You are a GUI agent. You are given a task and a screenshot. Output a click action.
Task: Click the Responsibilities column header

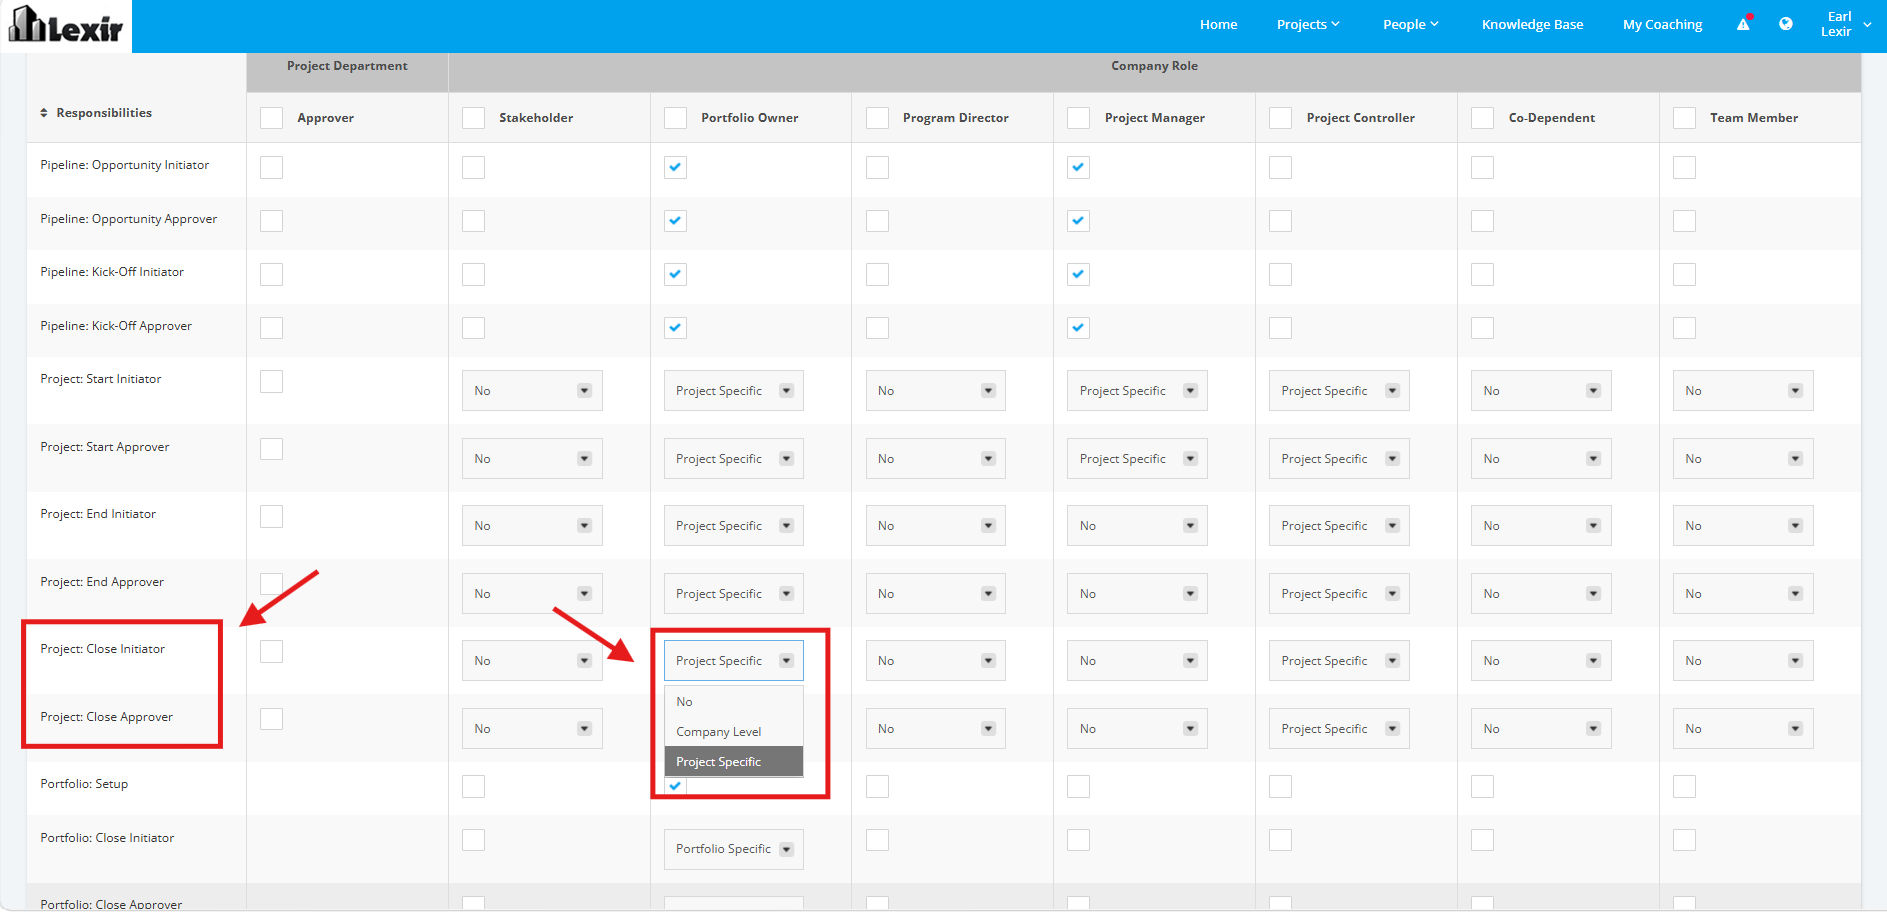point(104,113)
